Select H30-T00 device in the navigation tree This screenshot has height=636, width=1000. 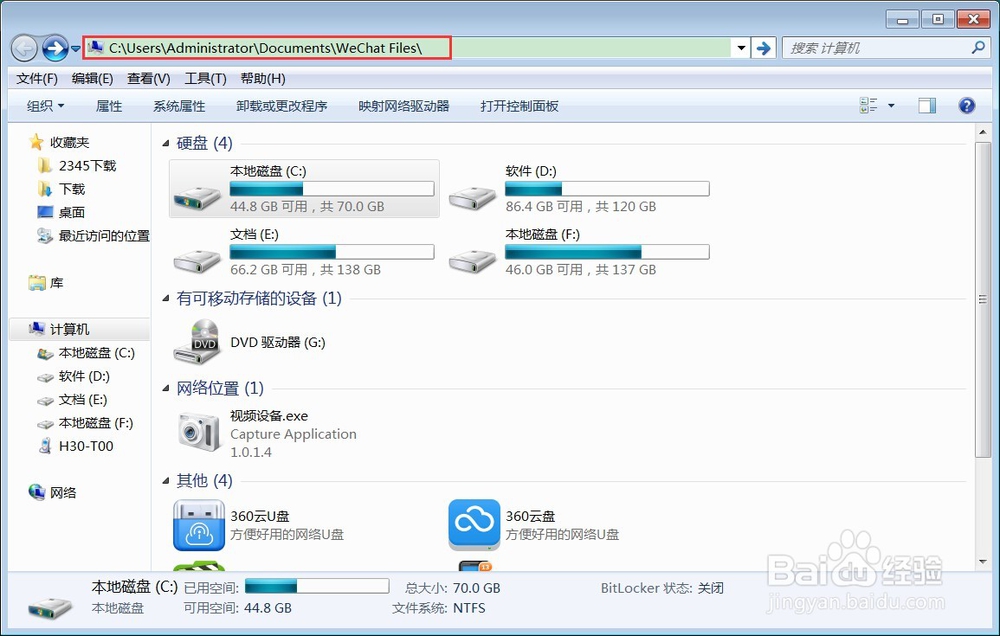point(86,447)
